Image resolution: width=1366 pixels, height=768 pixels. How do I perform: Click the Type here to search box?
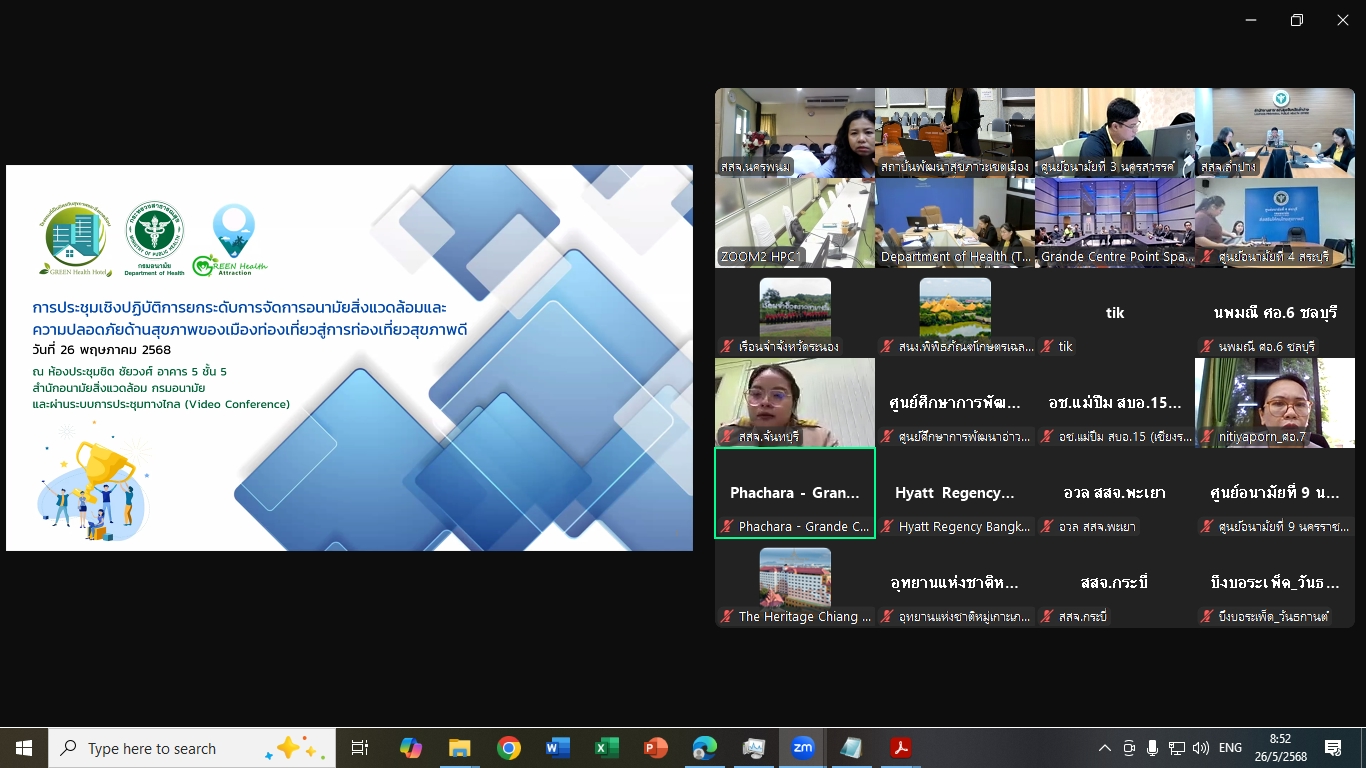(x=192, y=748)
